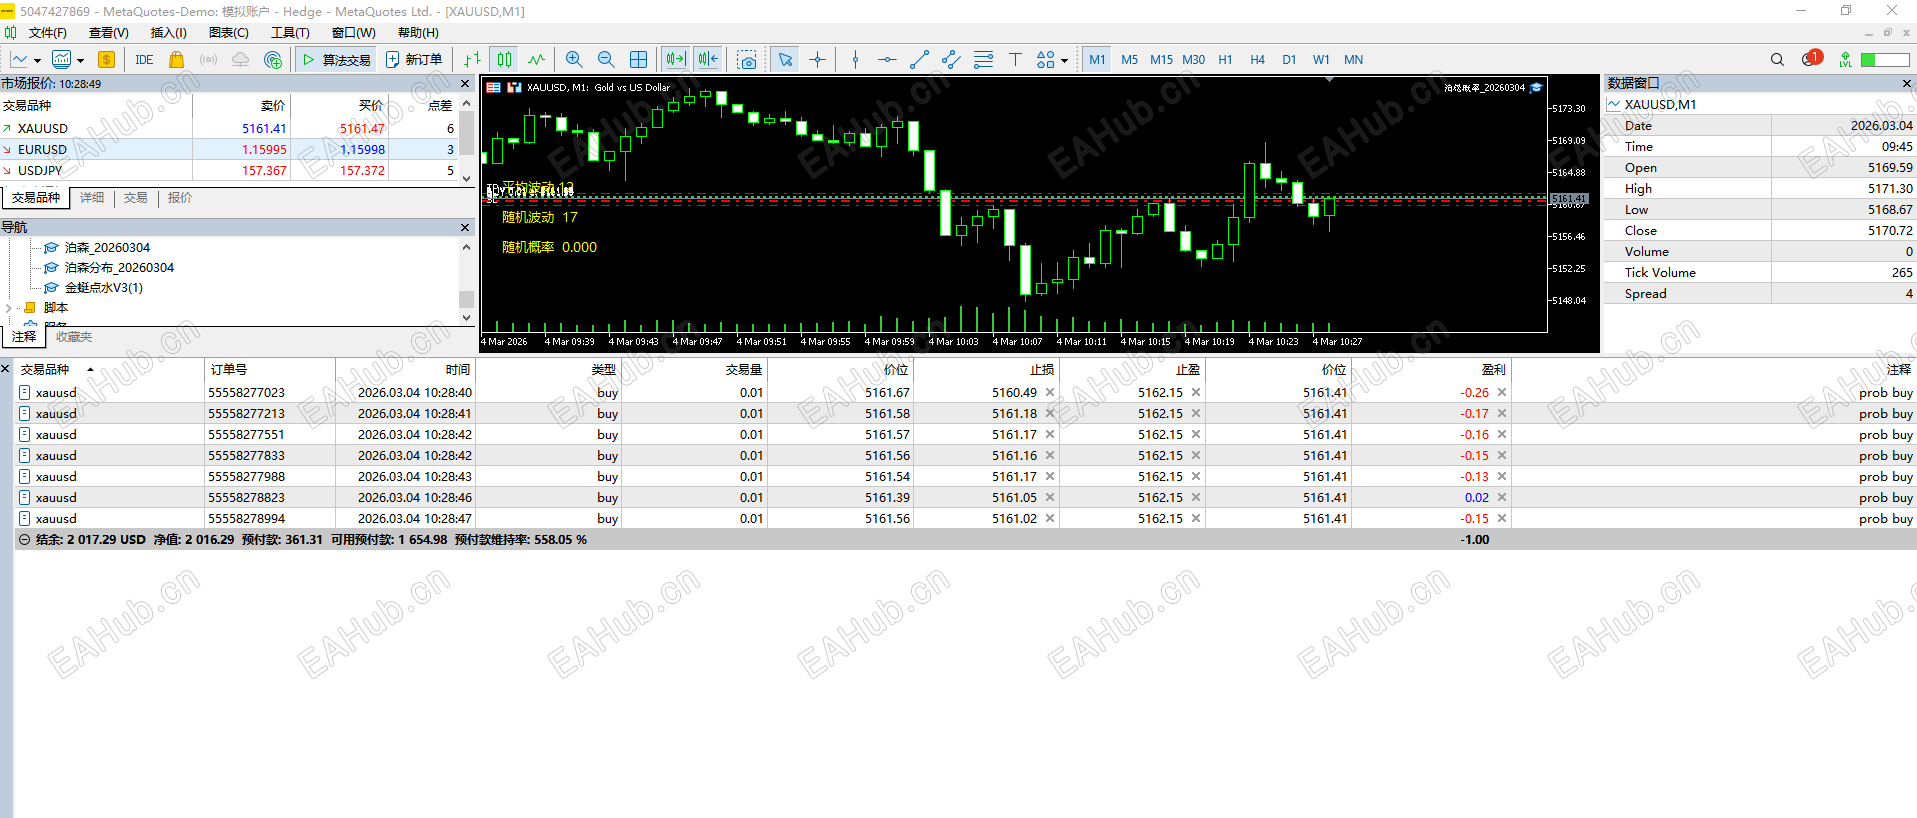The height and width of the screenshot is (818, 1917).
Task: Click the tile windows grid icon
Action: (x=638, y=60)
